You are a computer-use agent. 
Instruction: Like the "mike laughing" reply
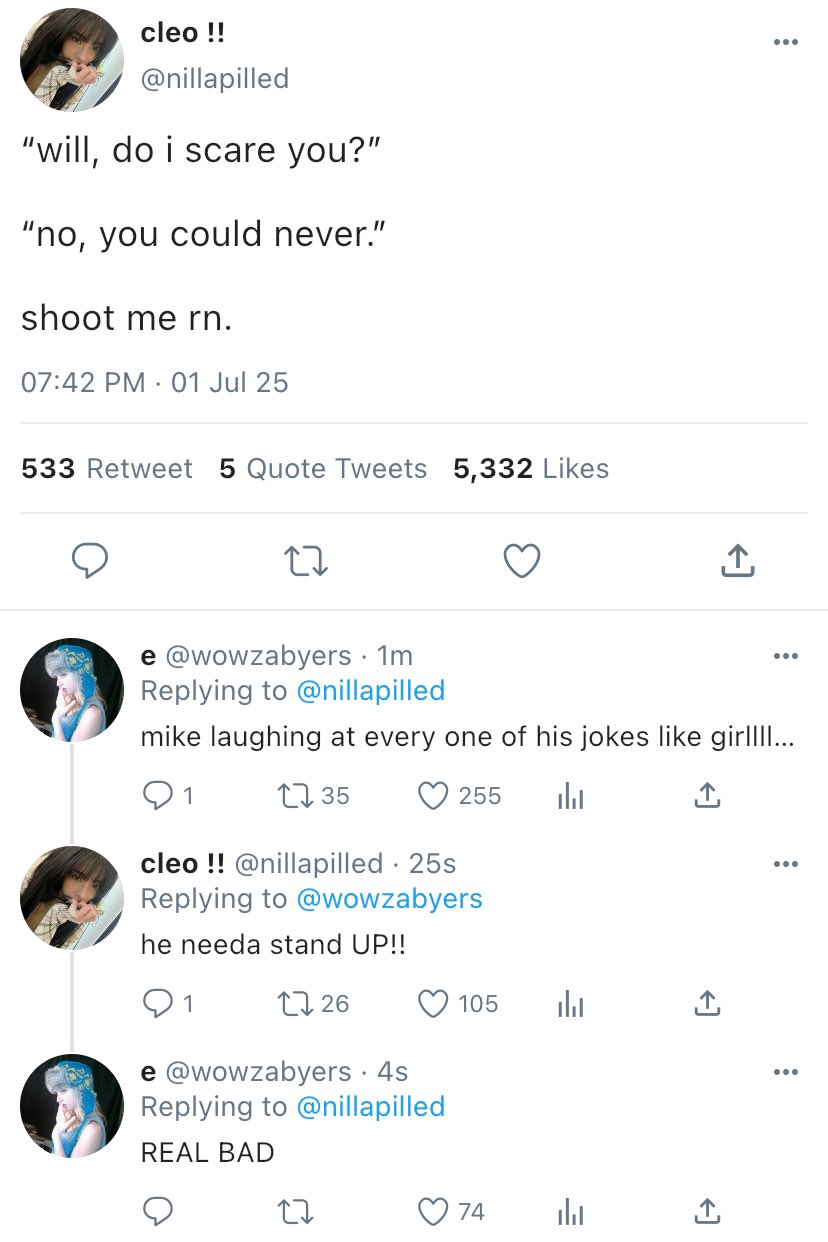(434, 796)
